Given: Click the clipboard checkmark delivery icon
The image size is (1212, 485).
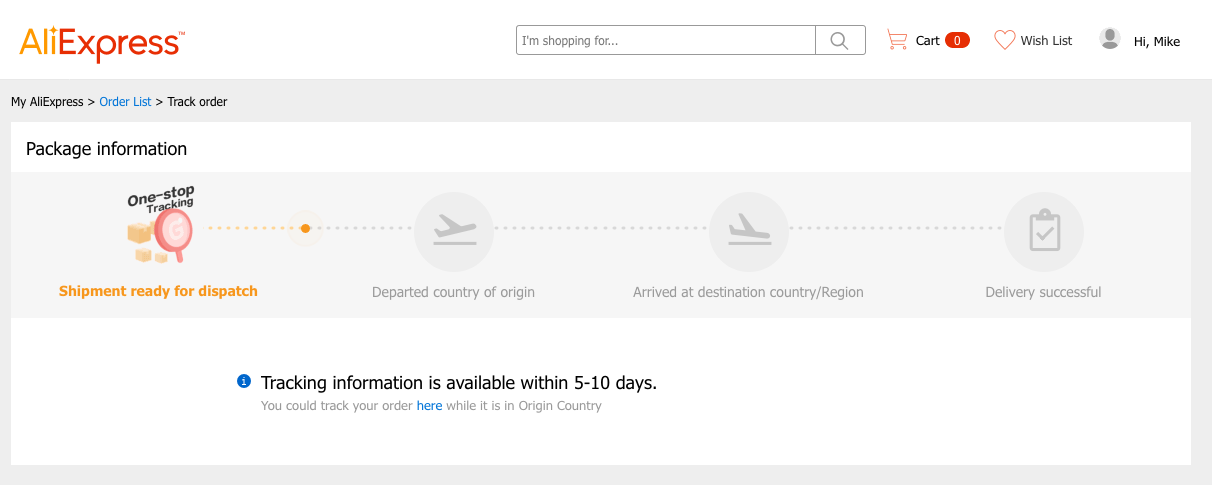Looking at the screenshot, I should point(1044,231).
